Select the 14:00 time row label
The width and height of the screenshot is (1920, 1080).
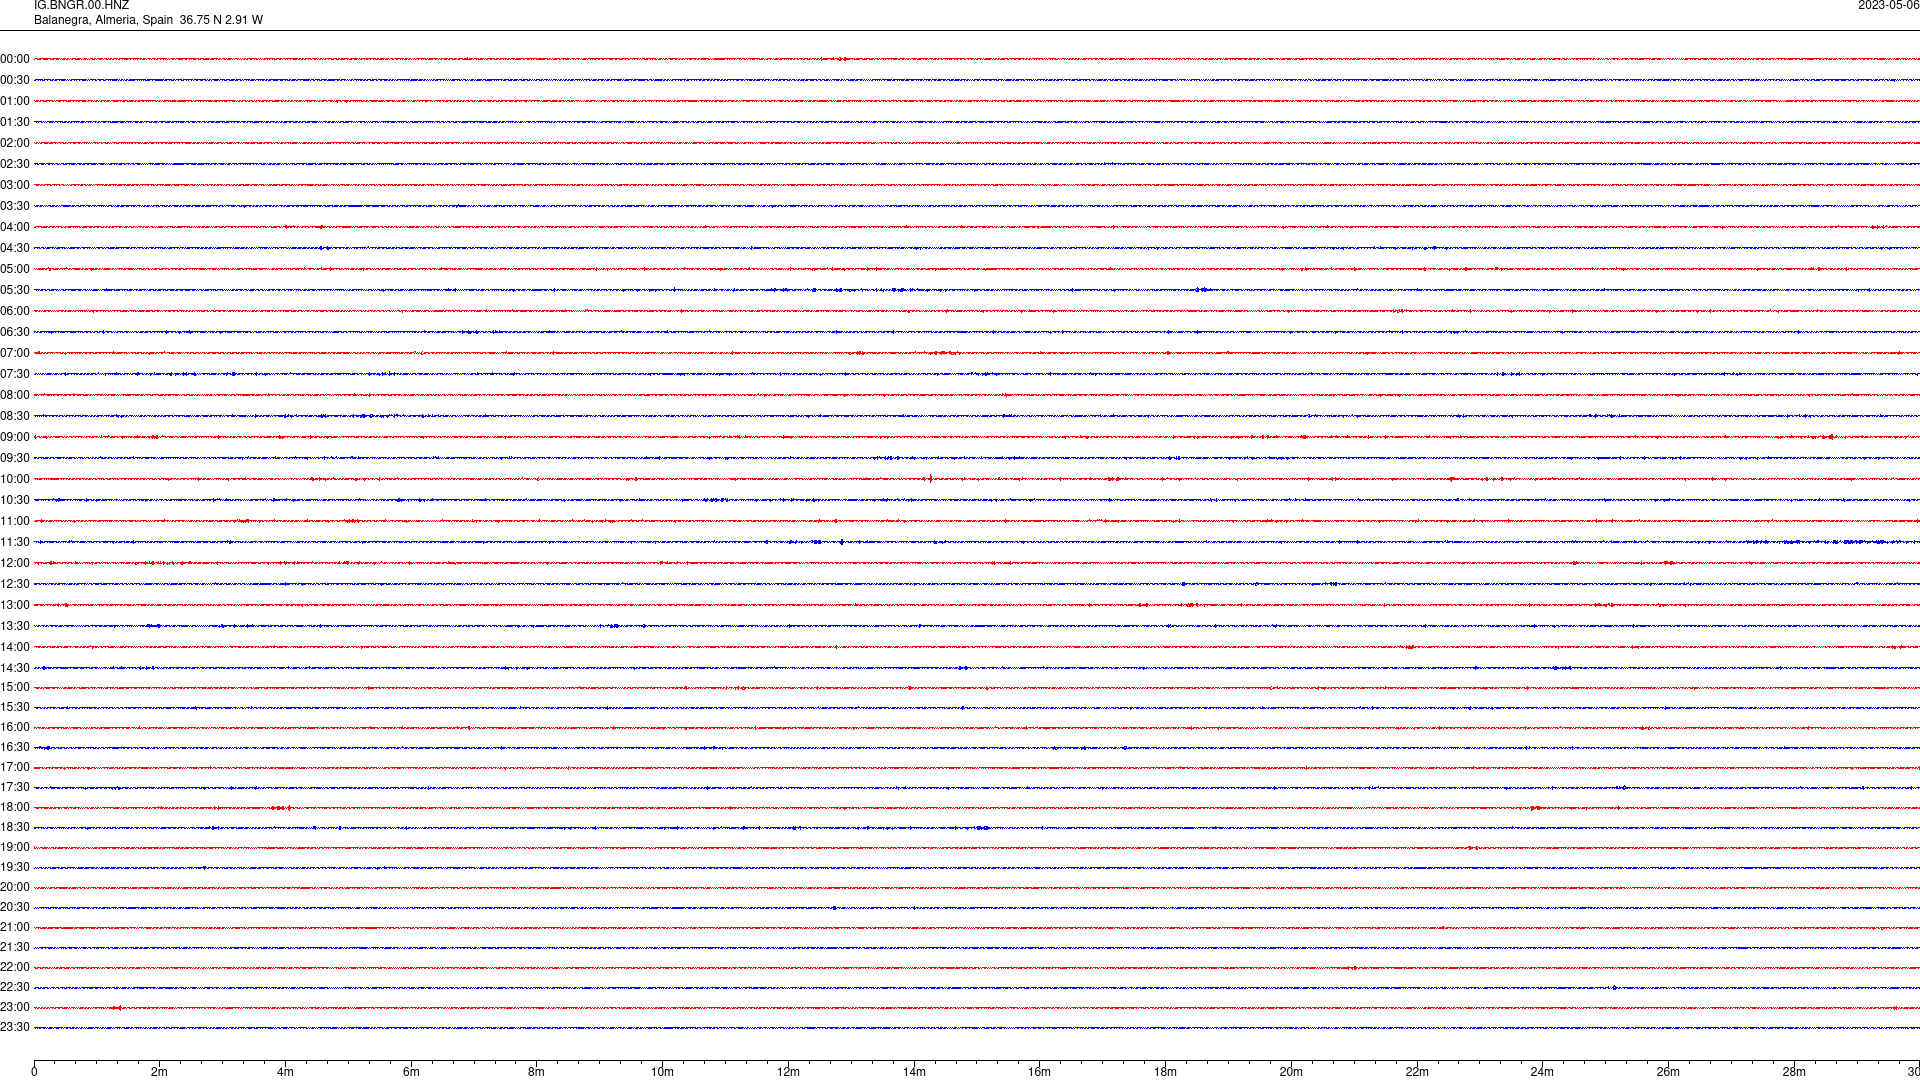click(x=15, y=647)
